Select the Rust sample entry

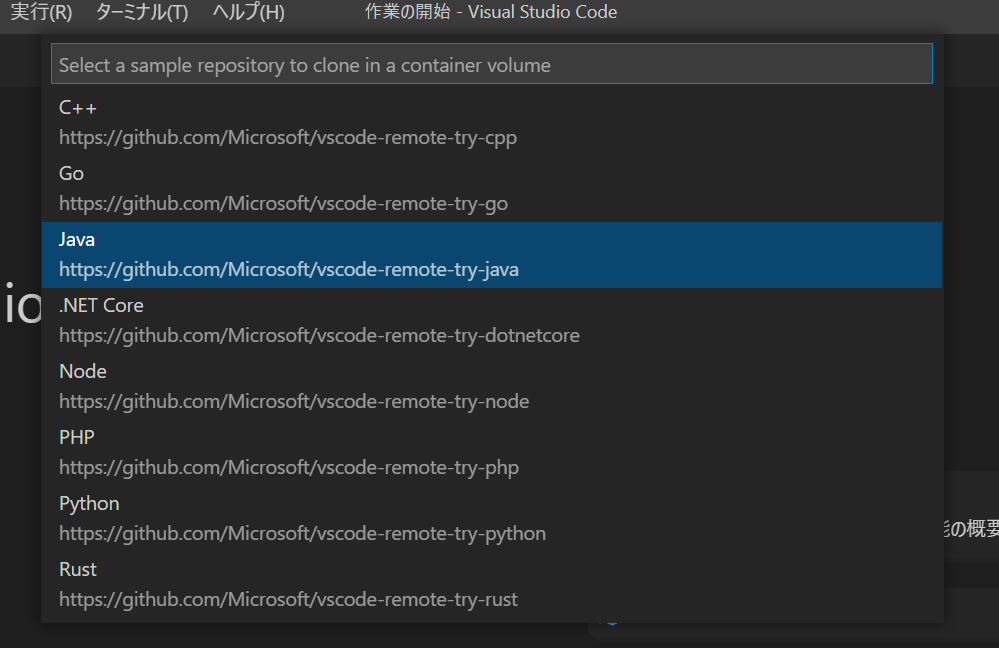(491, 584)
